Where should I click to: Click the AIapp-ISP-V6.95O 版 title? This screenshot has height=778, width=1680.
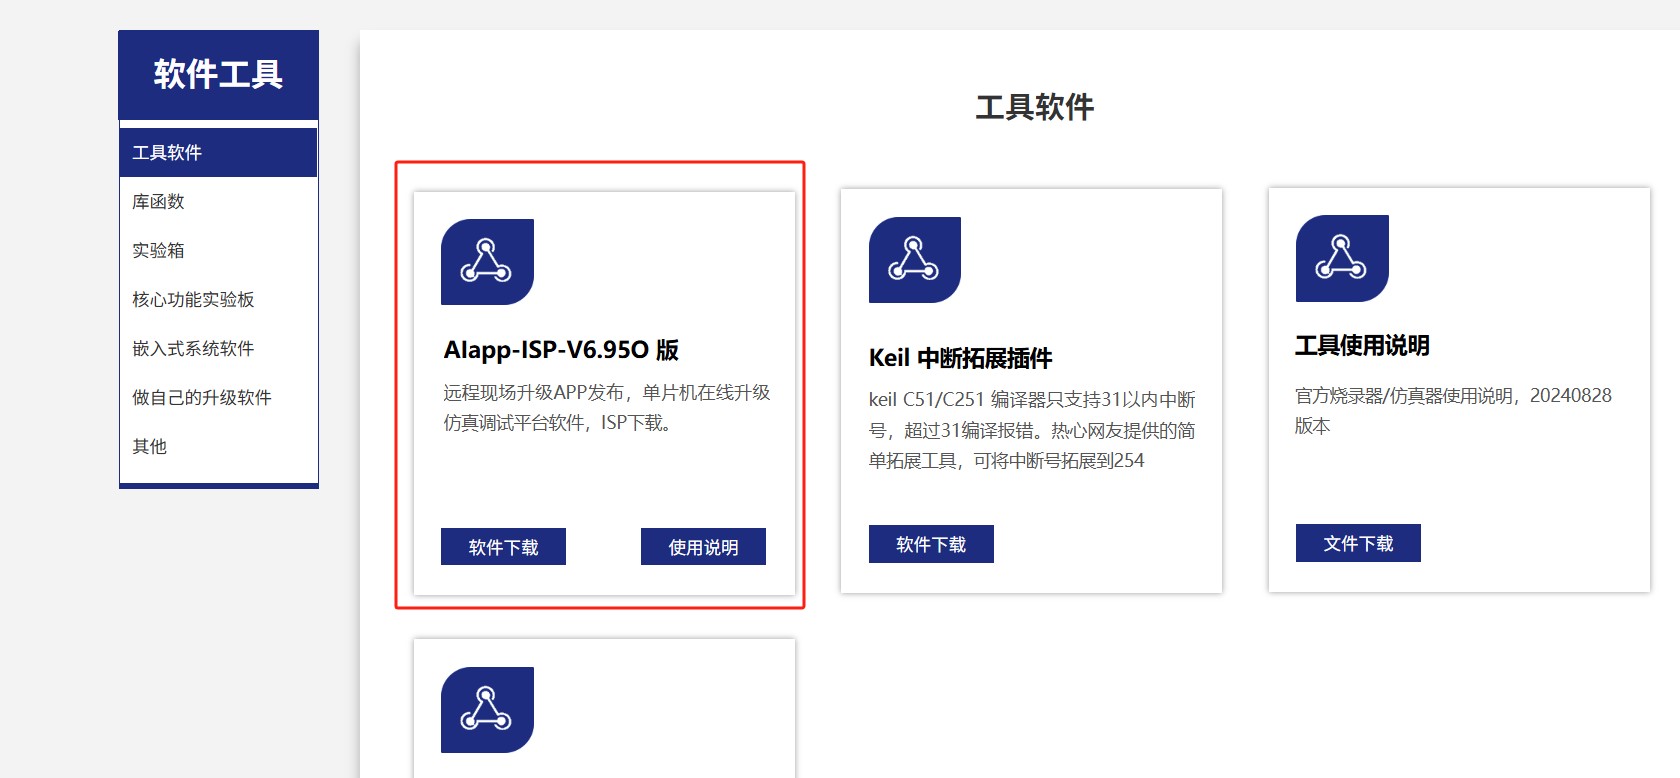[x=561, y=350]
